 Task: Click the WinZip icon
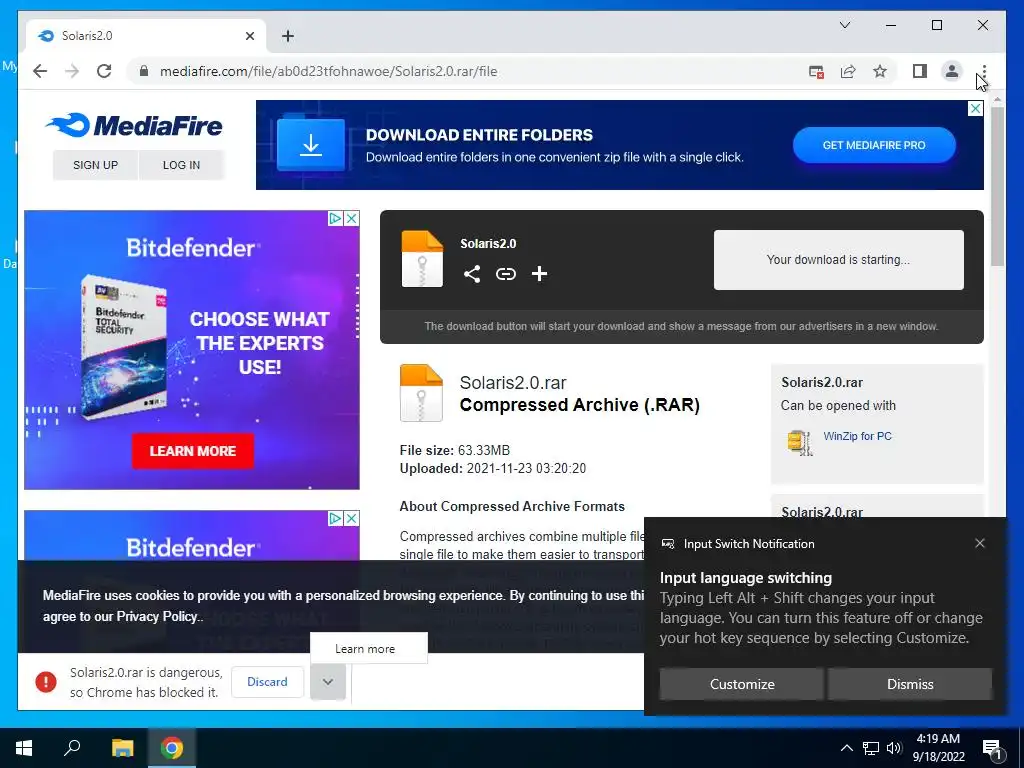(799, 443)
